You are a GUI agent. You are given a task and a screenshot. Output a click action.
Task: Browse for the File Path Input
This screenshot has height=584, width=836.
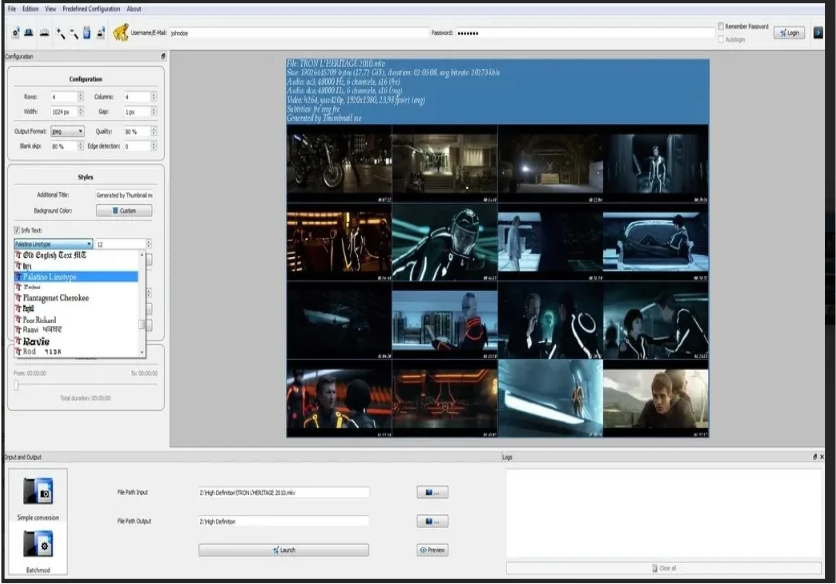click(432, 492)
